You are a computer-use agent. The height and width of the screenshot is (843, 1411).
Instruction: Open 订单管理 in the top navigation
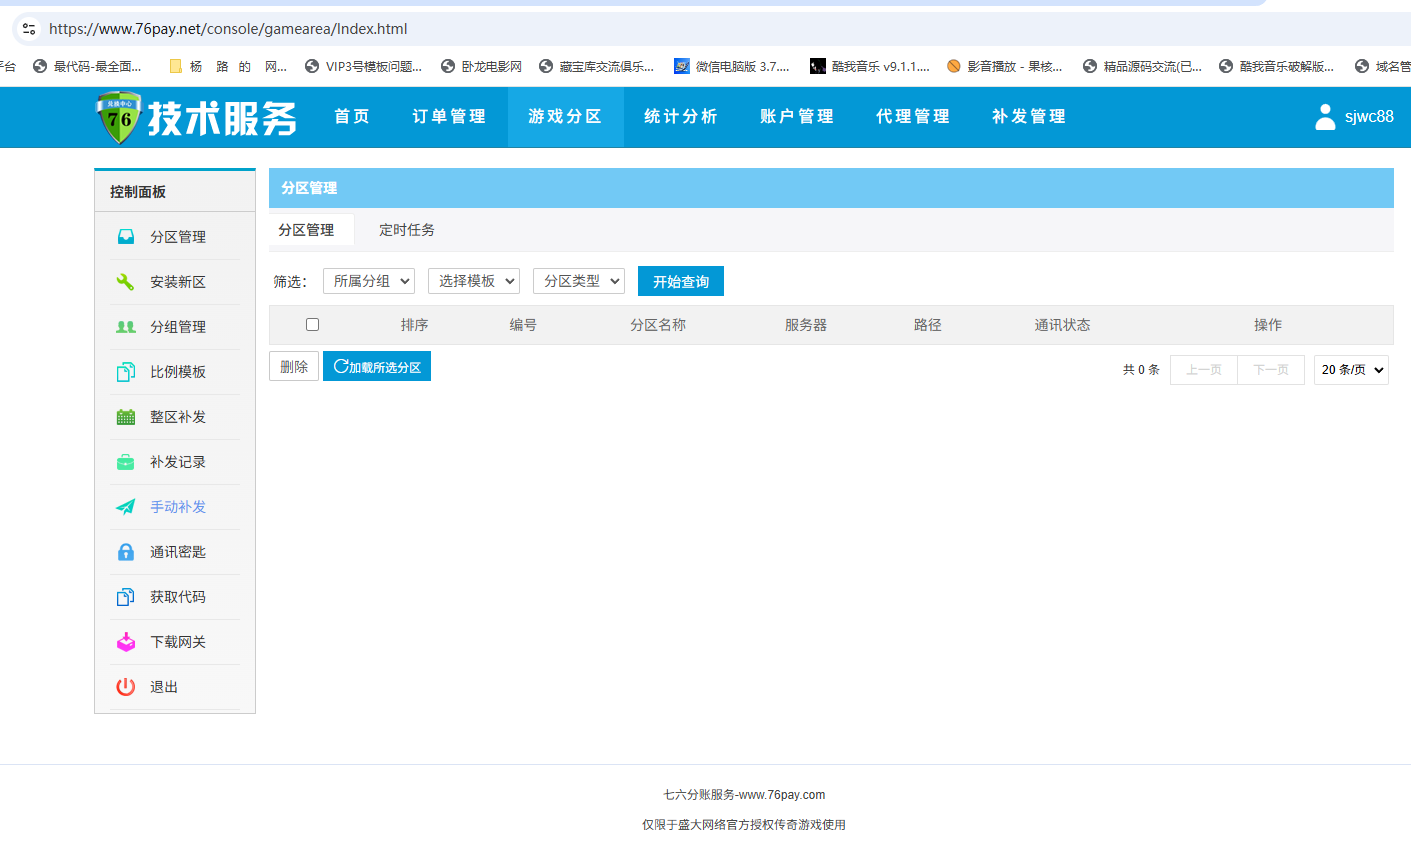[449, 117]
